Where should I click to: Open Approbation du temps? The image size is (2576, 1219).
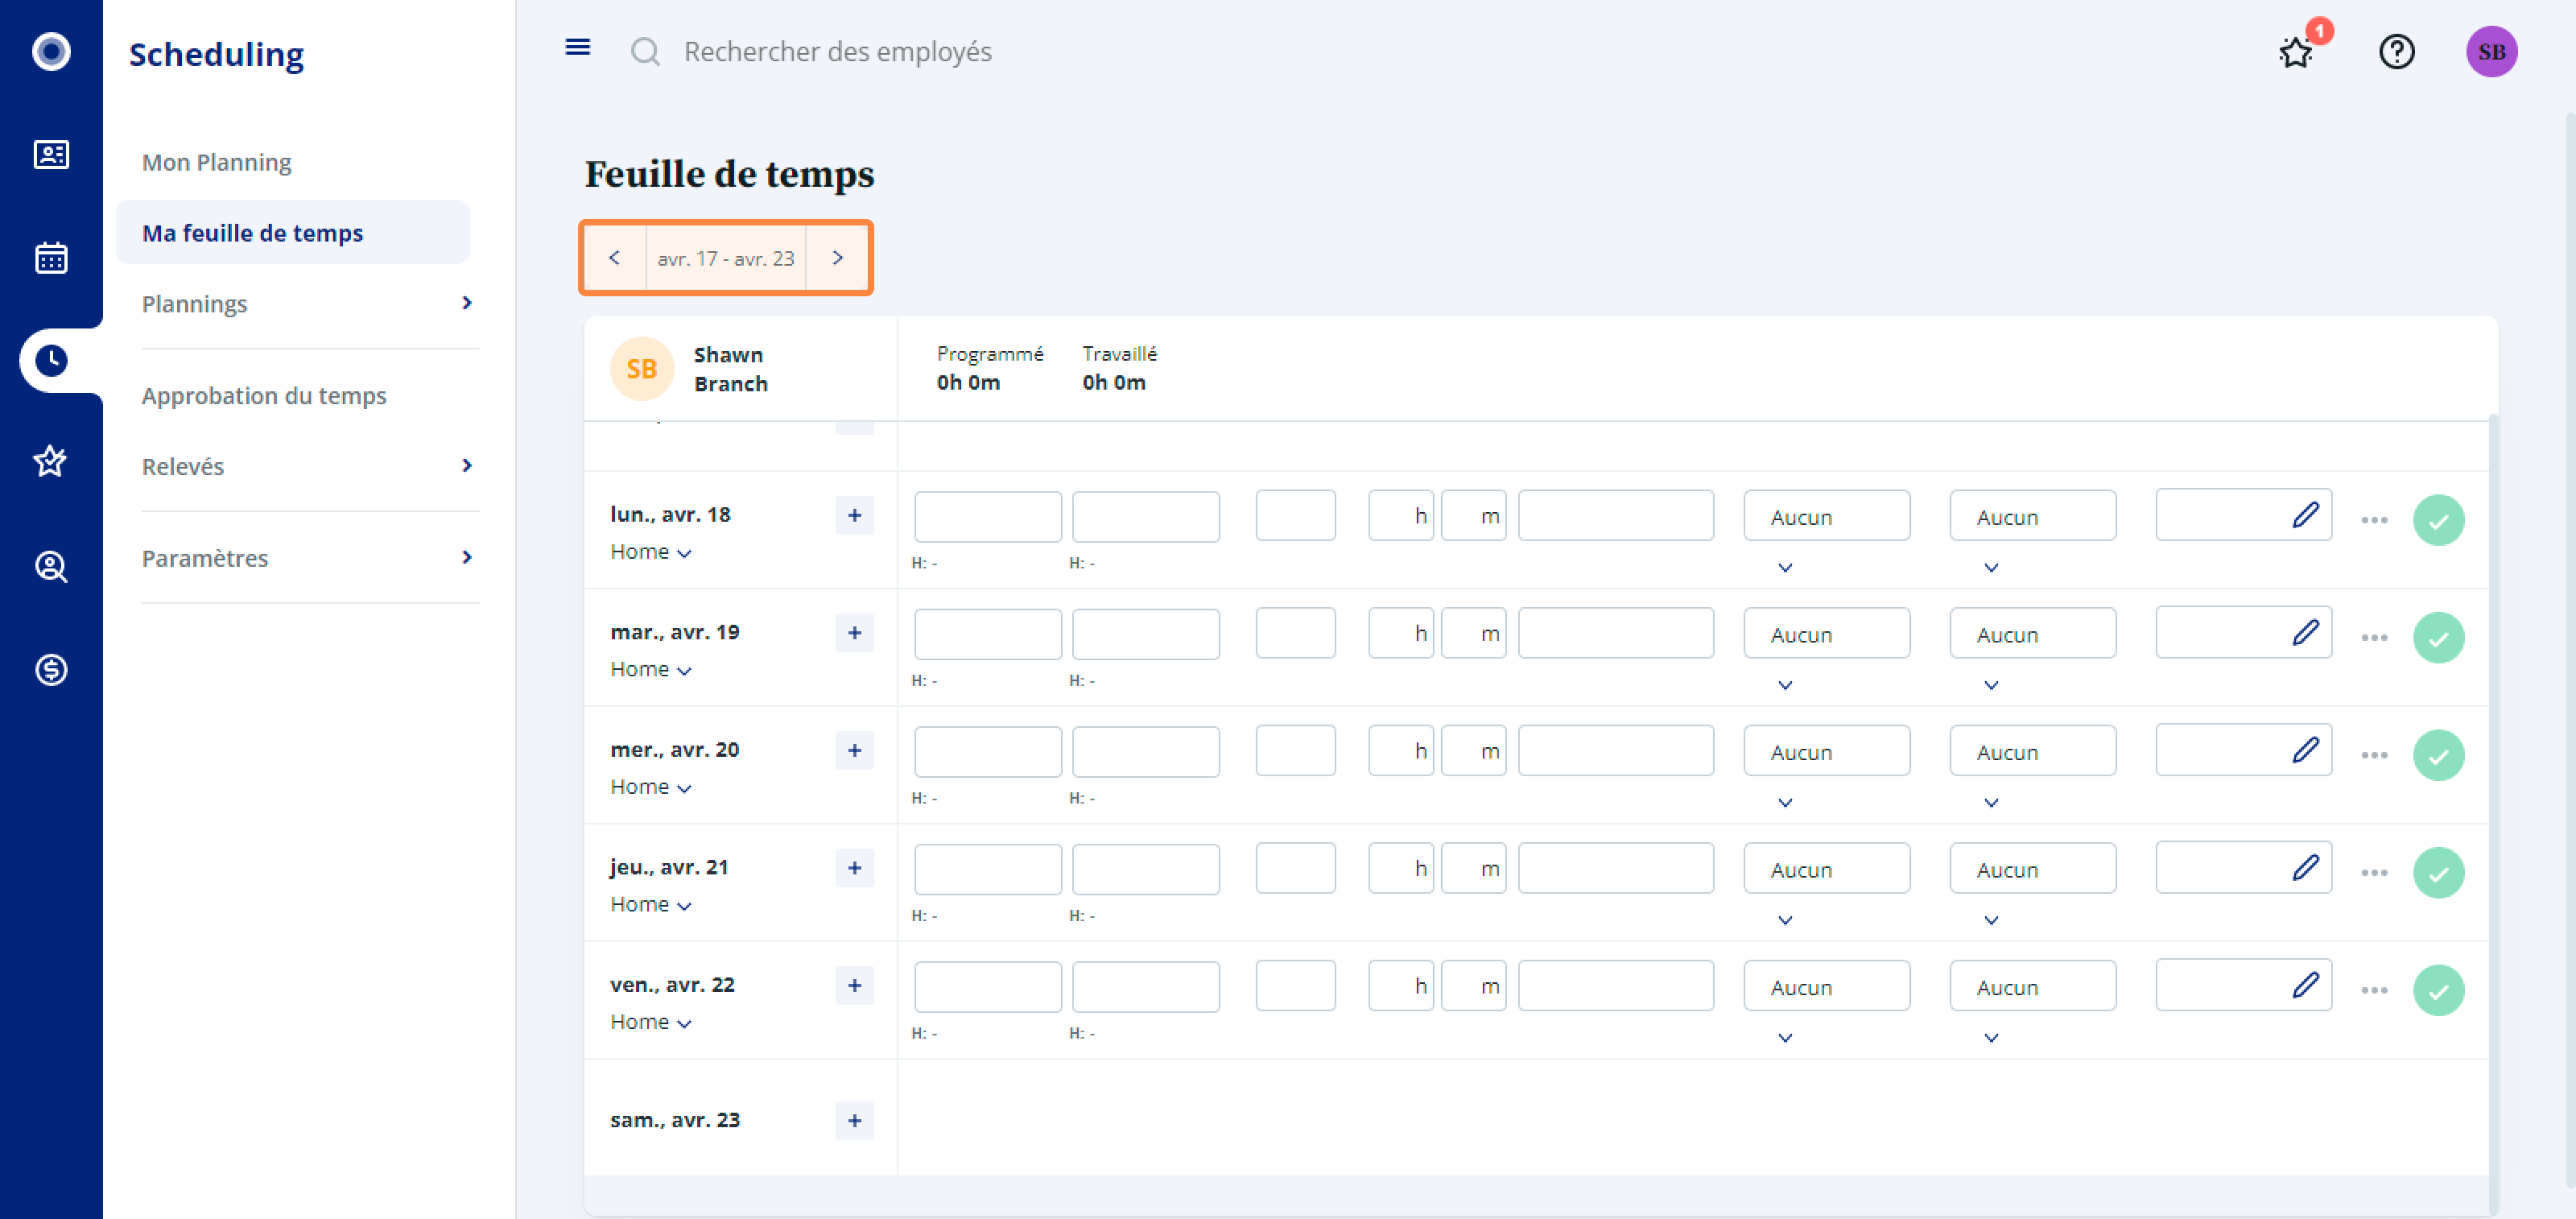pos(263,395)
